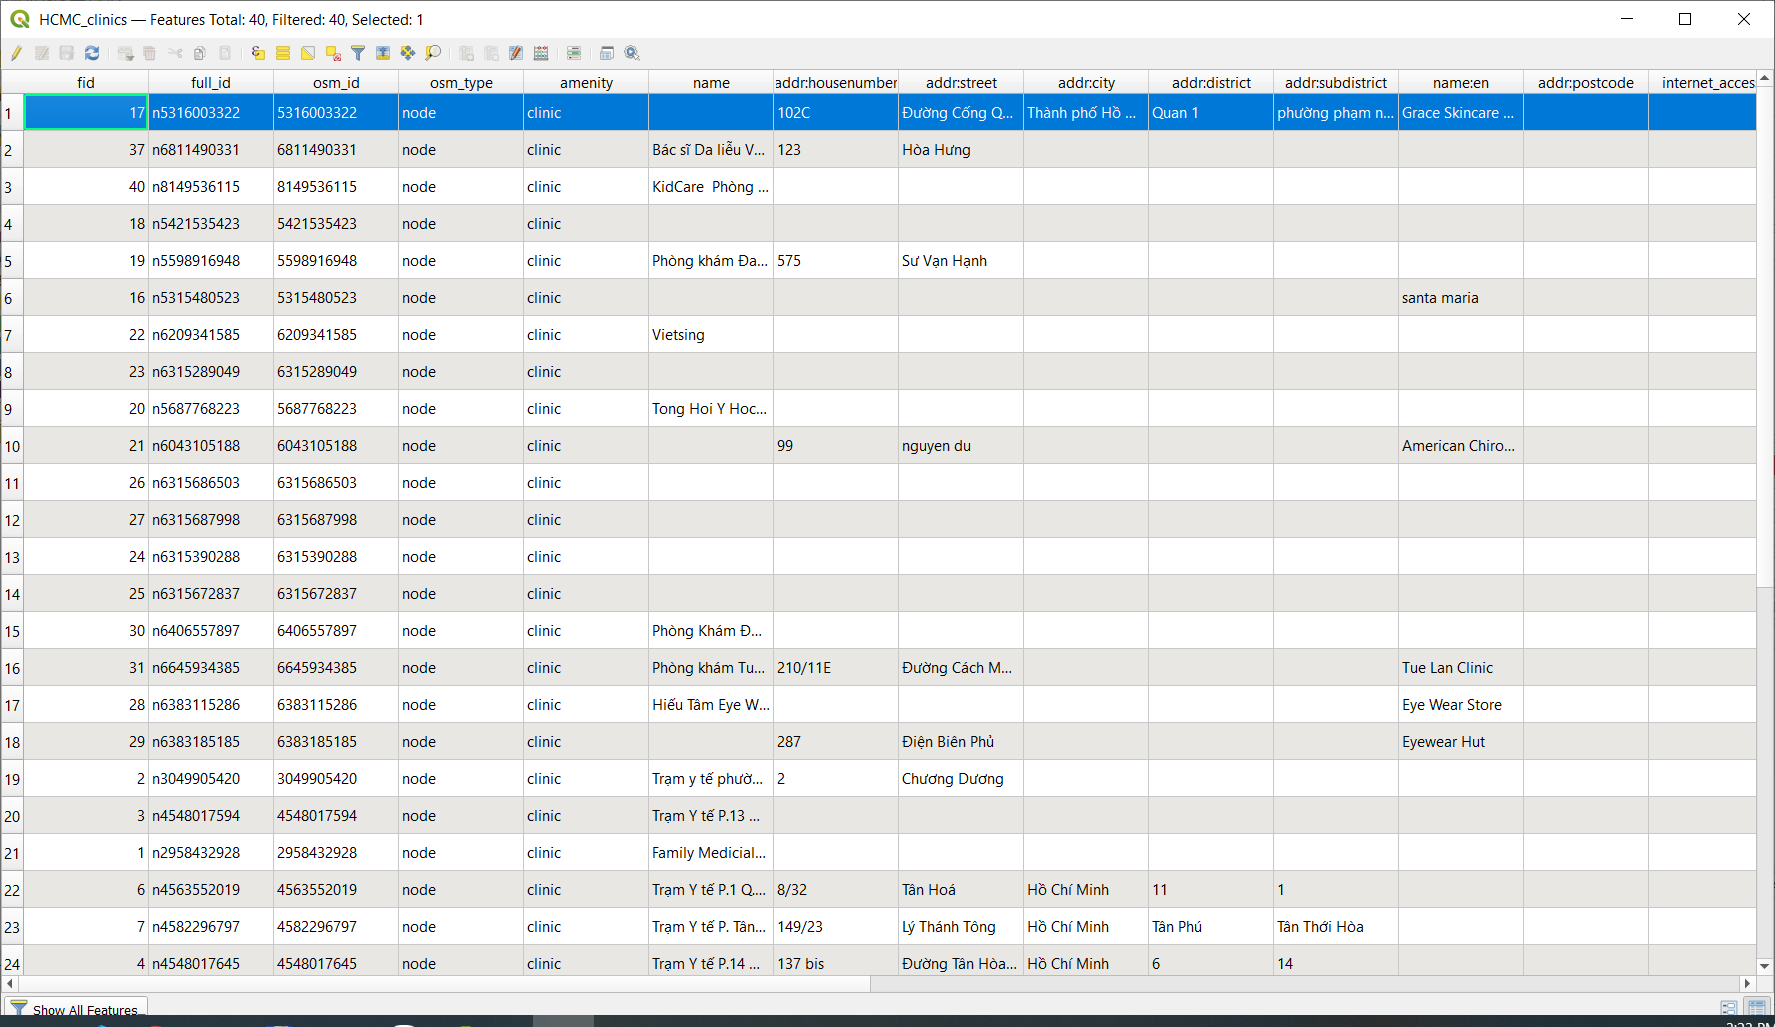Toggle multi edit mode icon
The width and height of the screenshot is (1775, 1027).
click(42, 53)
